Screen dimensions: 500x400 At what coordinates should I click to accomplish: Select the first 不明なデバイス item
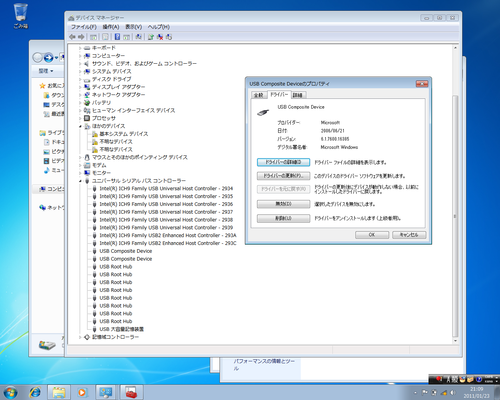tap(116, 142)
